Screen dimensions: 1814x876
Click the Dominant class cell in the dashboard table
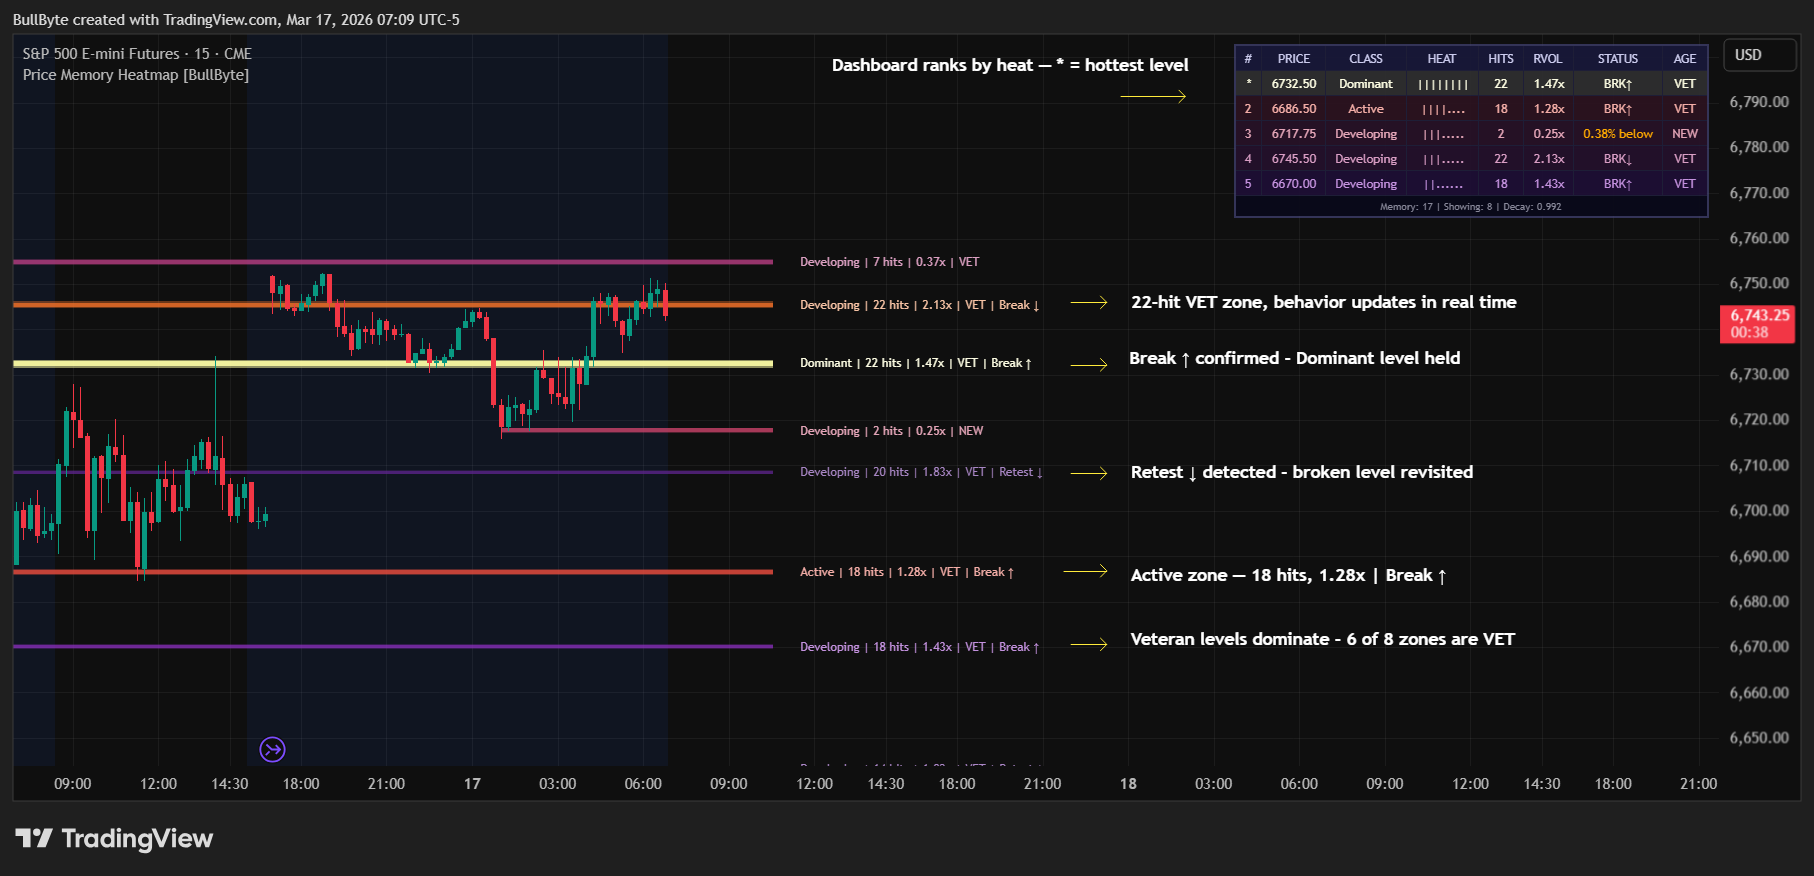(1365, 84)
